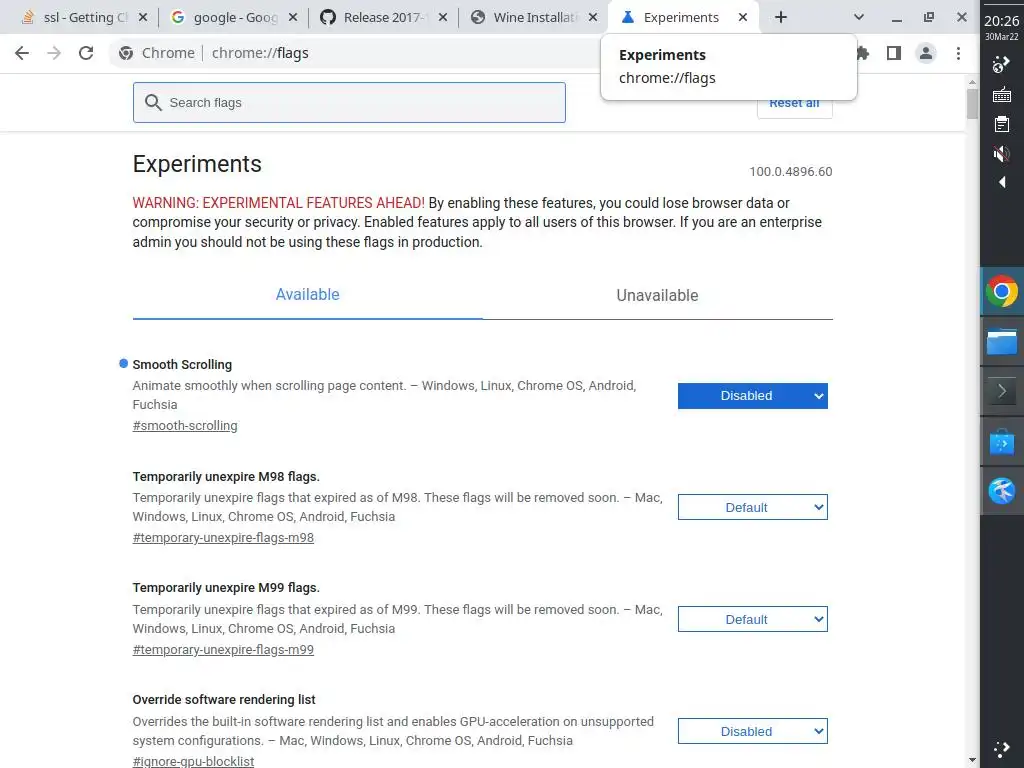Viewport: 1024px width, 768px height.
Task: Click the #smooth-scrolling anchor link
Action: (185, 426)
